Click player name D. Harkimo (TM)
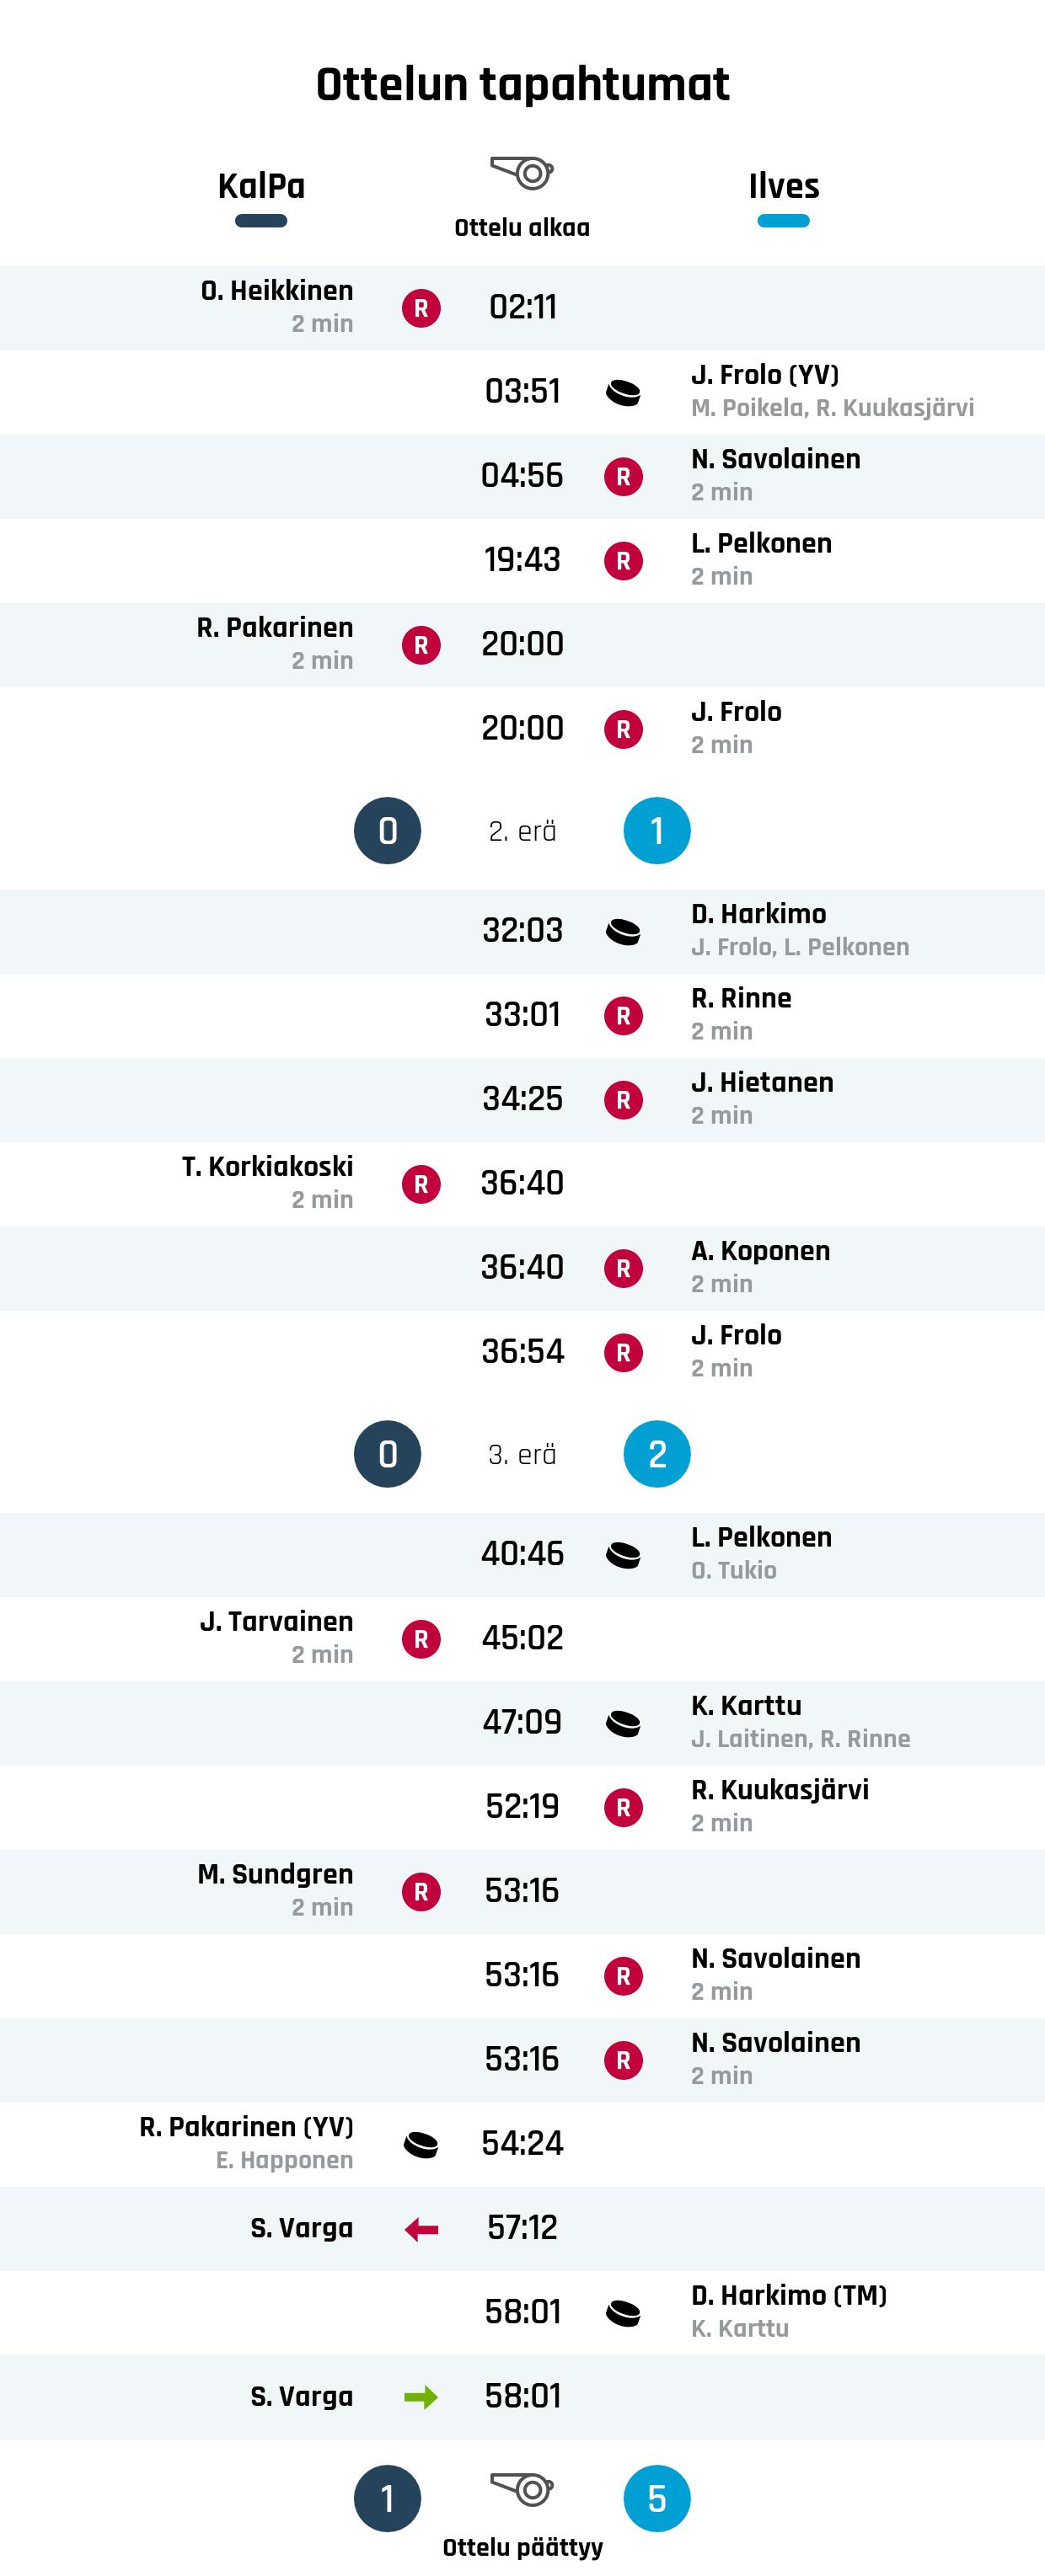This screenshot has height=2576, width=1045. click(789, 2295)
